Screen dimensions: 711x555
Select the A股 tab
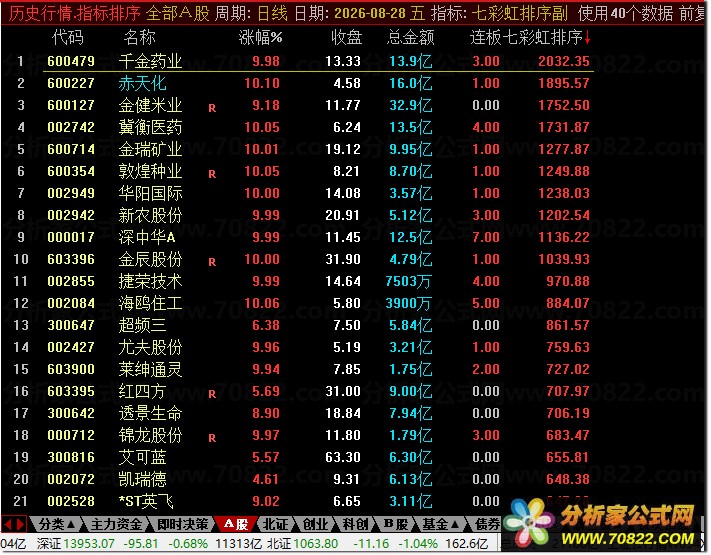pos(236,525)
